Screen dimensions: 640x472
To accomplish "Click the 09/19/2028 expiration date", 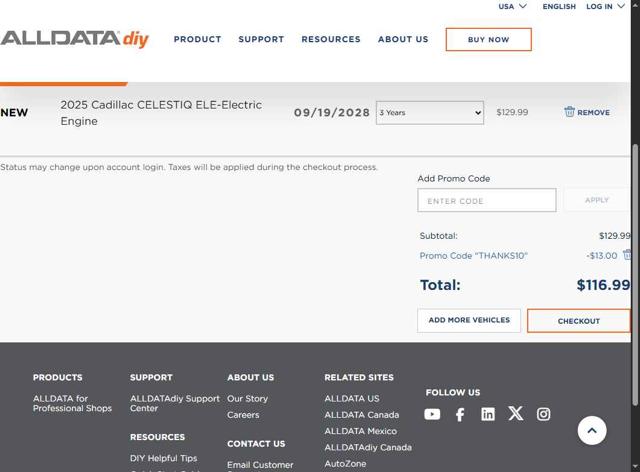I will pos(332,113).
